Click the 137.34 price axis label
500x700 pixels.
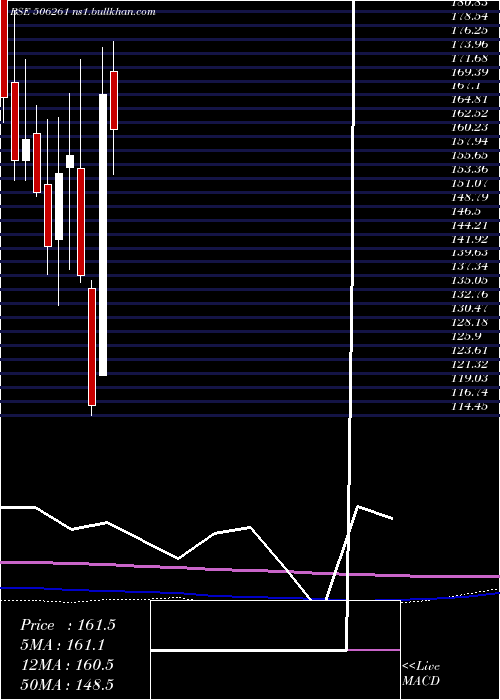tap(470, 267)
